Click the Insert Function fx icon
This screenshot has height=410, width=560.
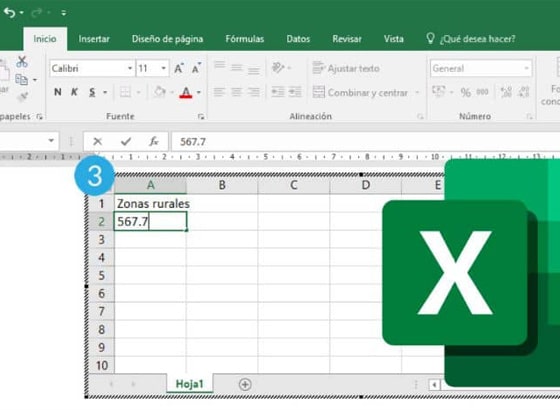click(154, 141)
